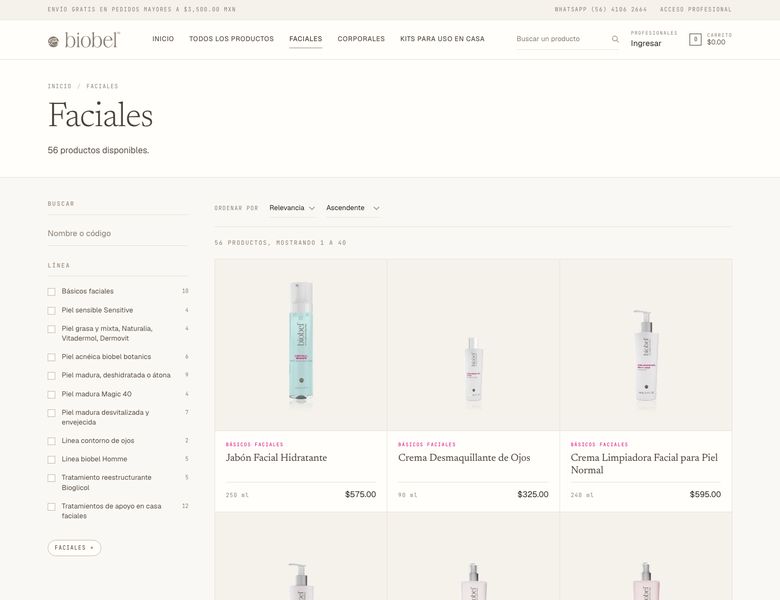Check the Piel sensible Sensitive filter

51,310
